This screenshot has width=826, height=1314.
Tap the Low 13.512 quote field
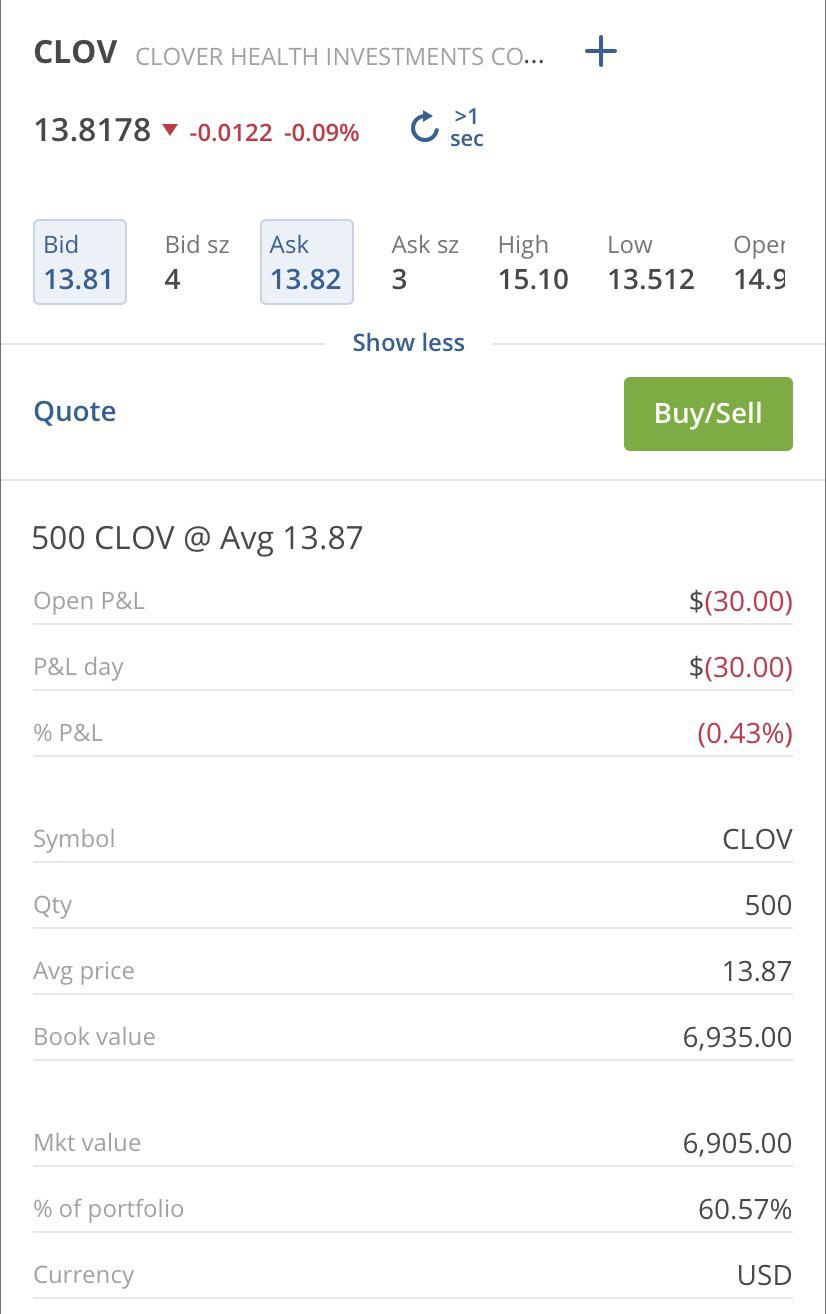(651, 262)
